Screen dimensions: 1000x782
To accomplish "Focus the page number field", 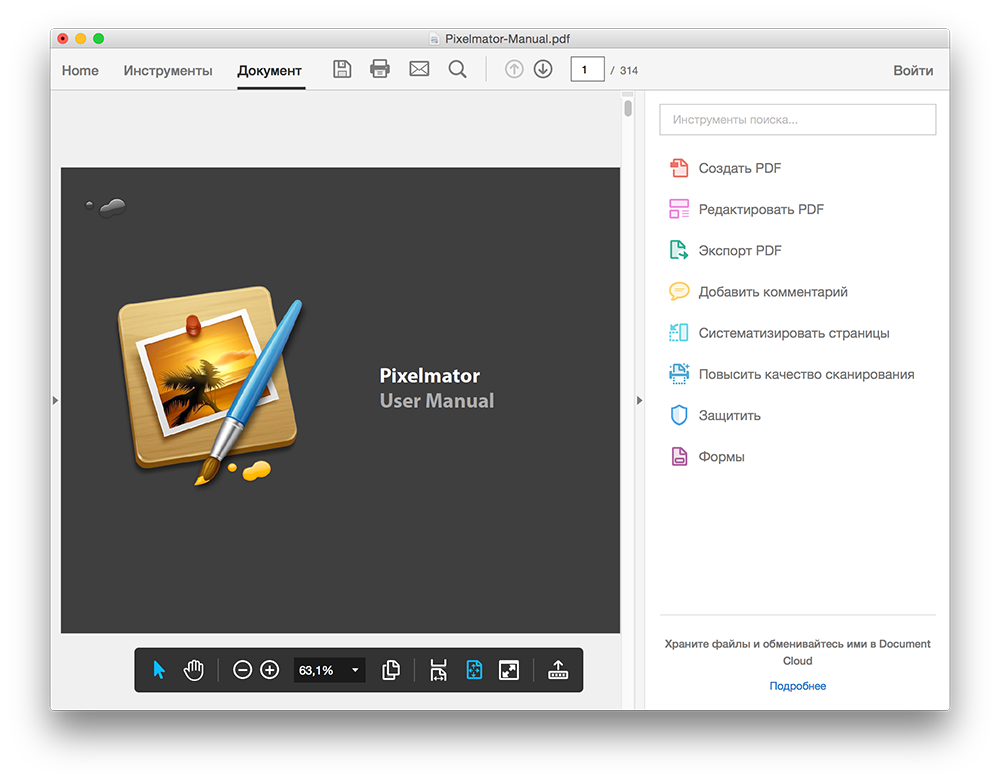I will point(587,70).
